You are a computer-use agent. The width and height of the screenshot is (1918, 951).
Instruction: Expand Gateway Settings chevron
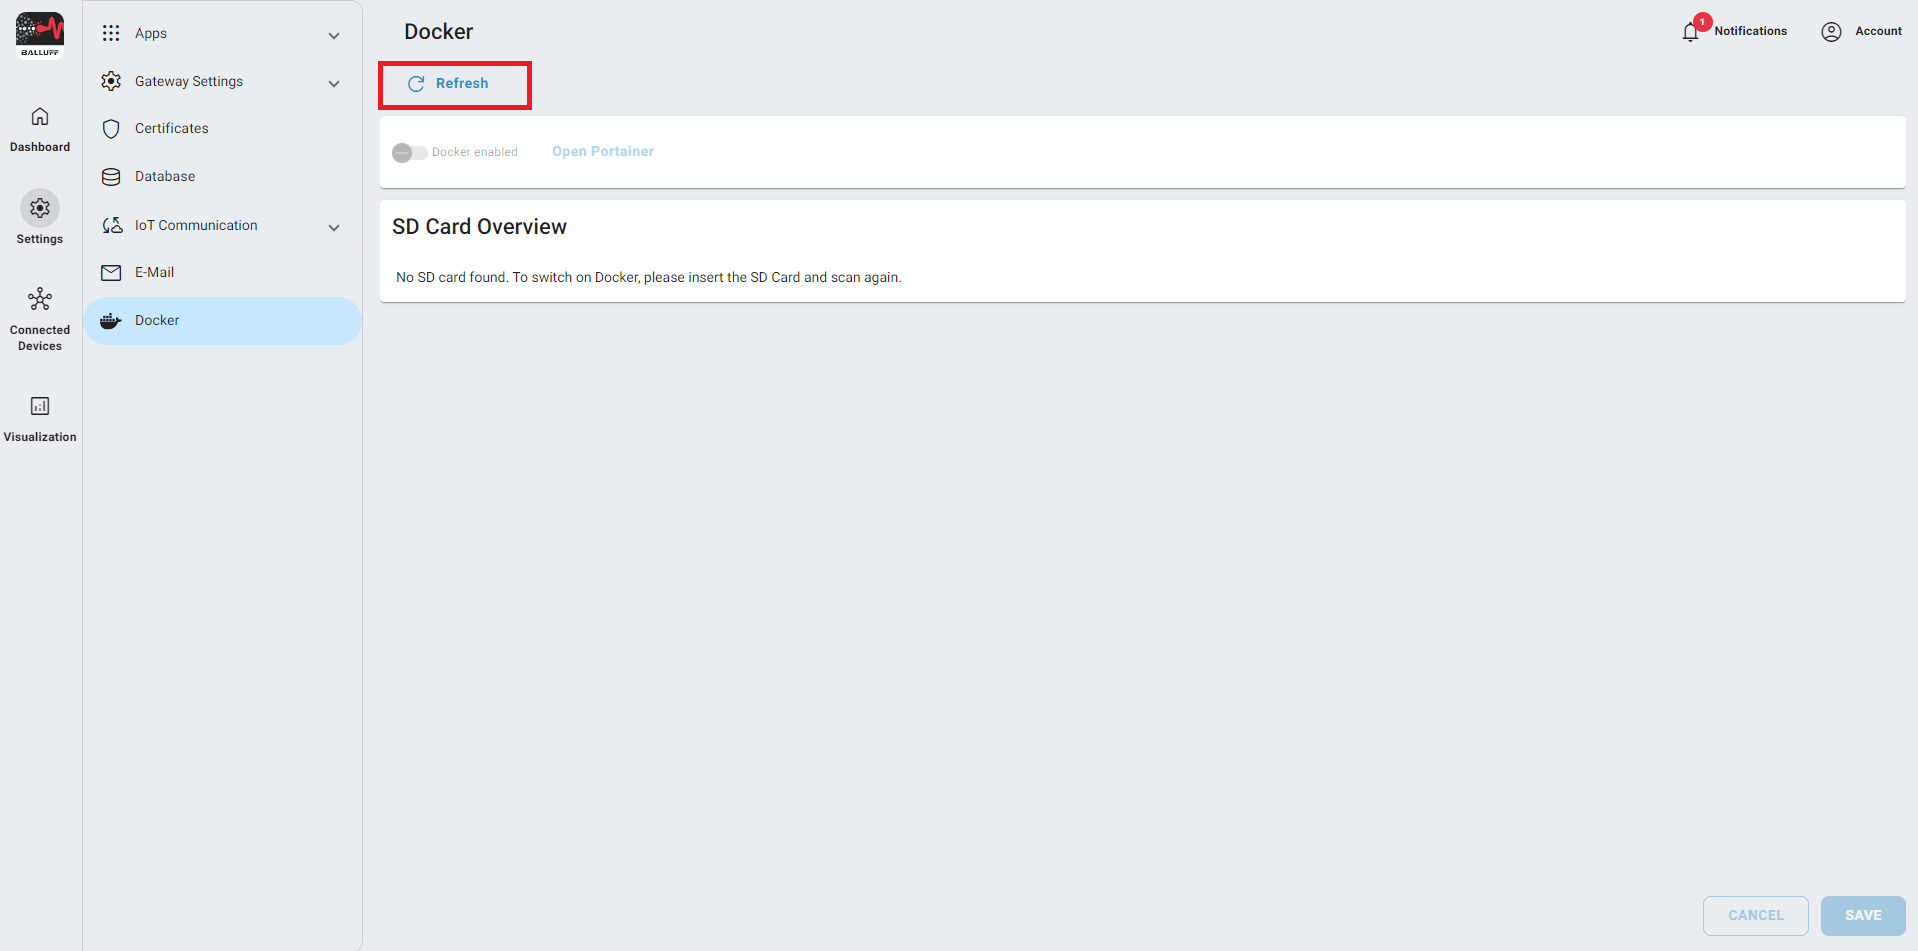[334, 84]
